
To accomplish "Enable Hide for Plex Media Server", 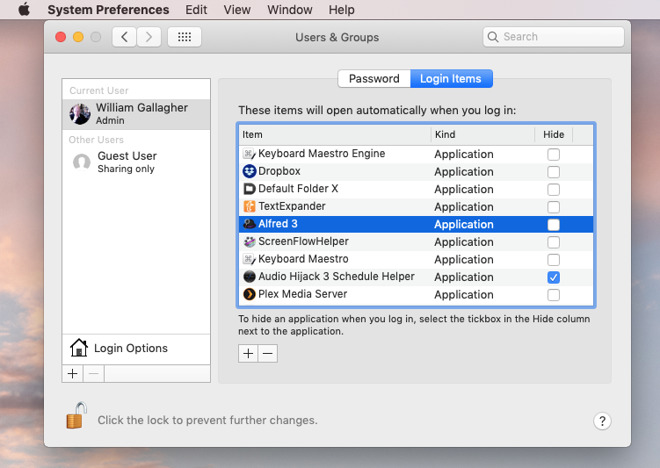I will click(x=554, y=295).
